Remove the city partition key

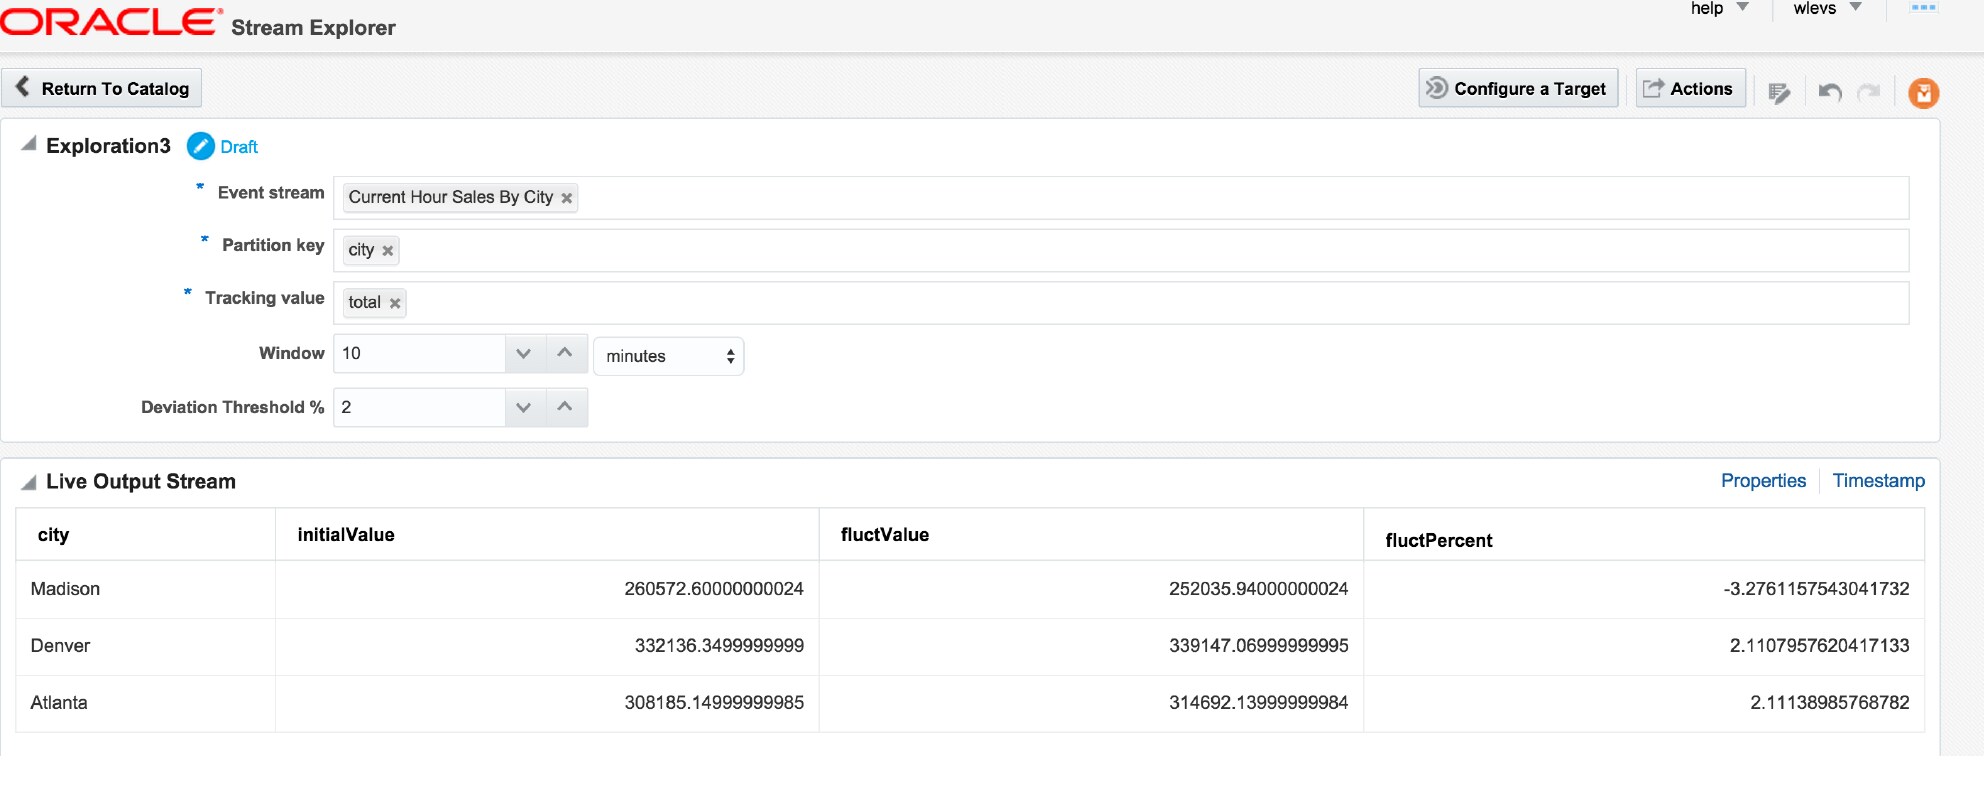click(388, 251)
